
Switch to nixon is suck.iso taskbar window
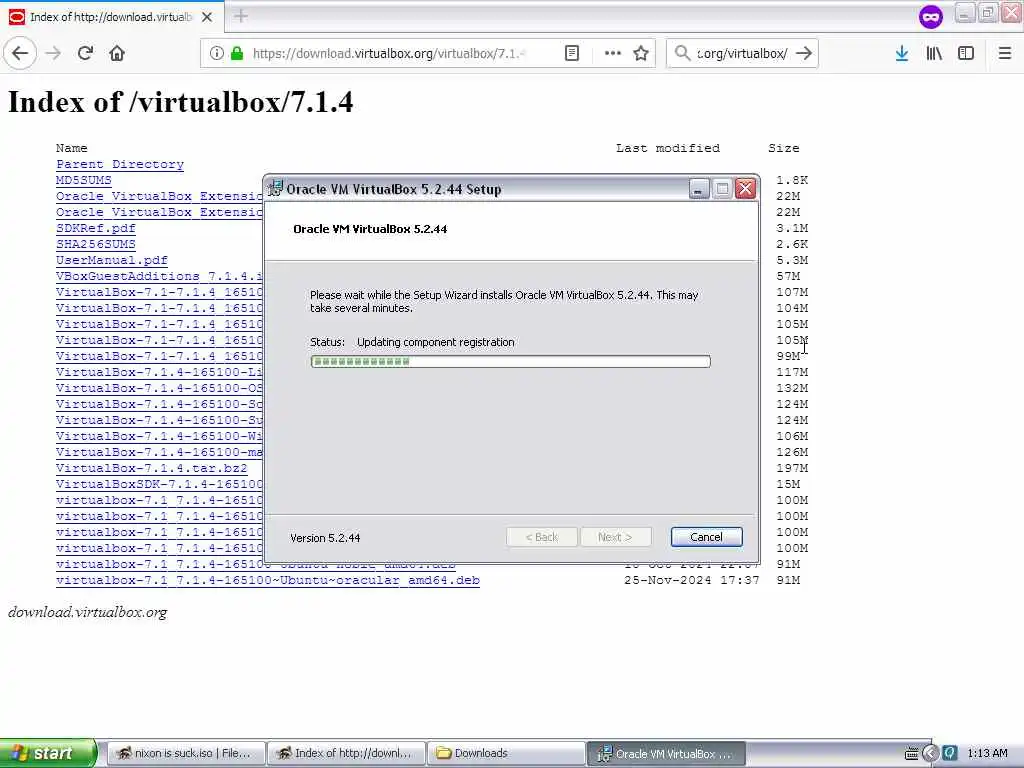coord(186,753)
